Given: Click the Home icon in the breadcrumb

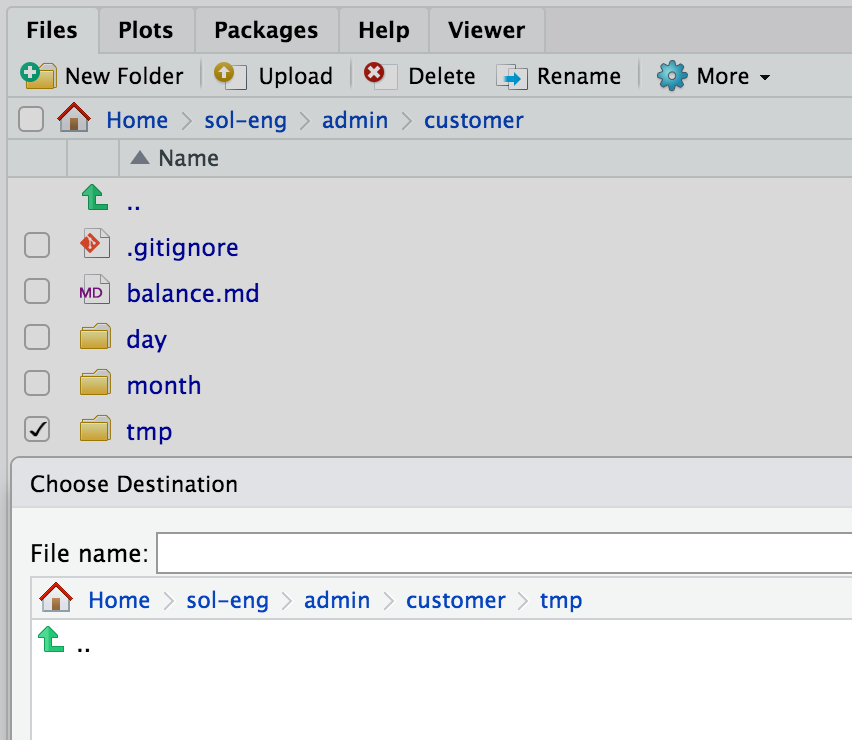Looking at the screenshot, I should (x=74, y=118).
